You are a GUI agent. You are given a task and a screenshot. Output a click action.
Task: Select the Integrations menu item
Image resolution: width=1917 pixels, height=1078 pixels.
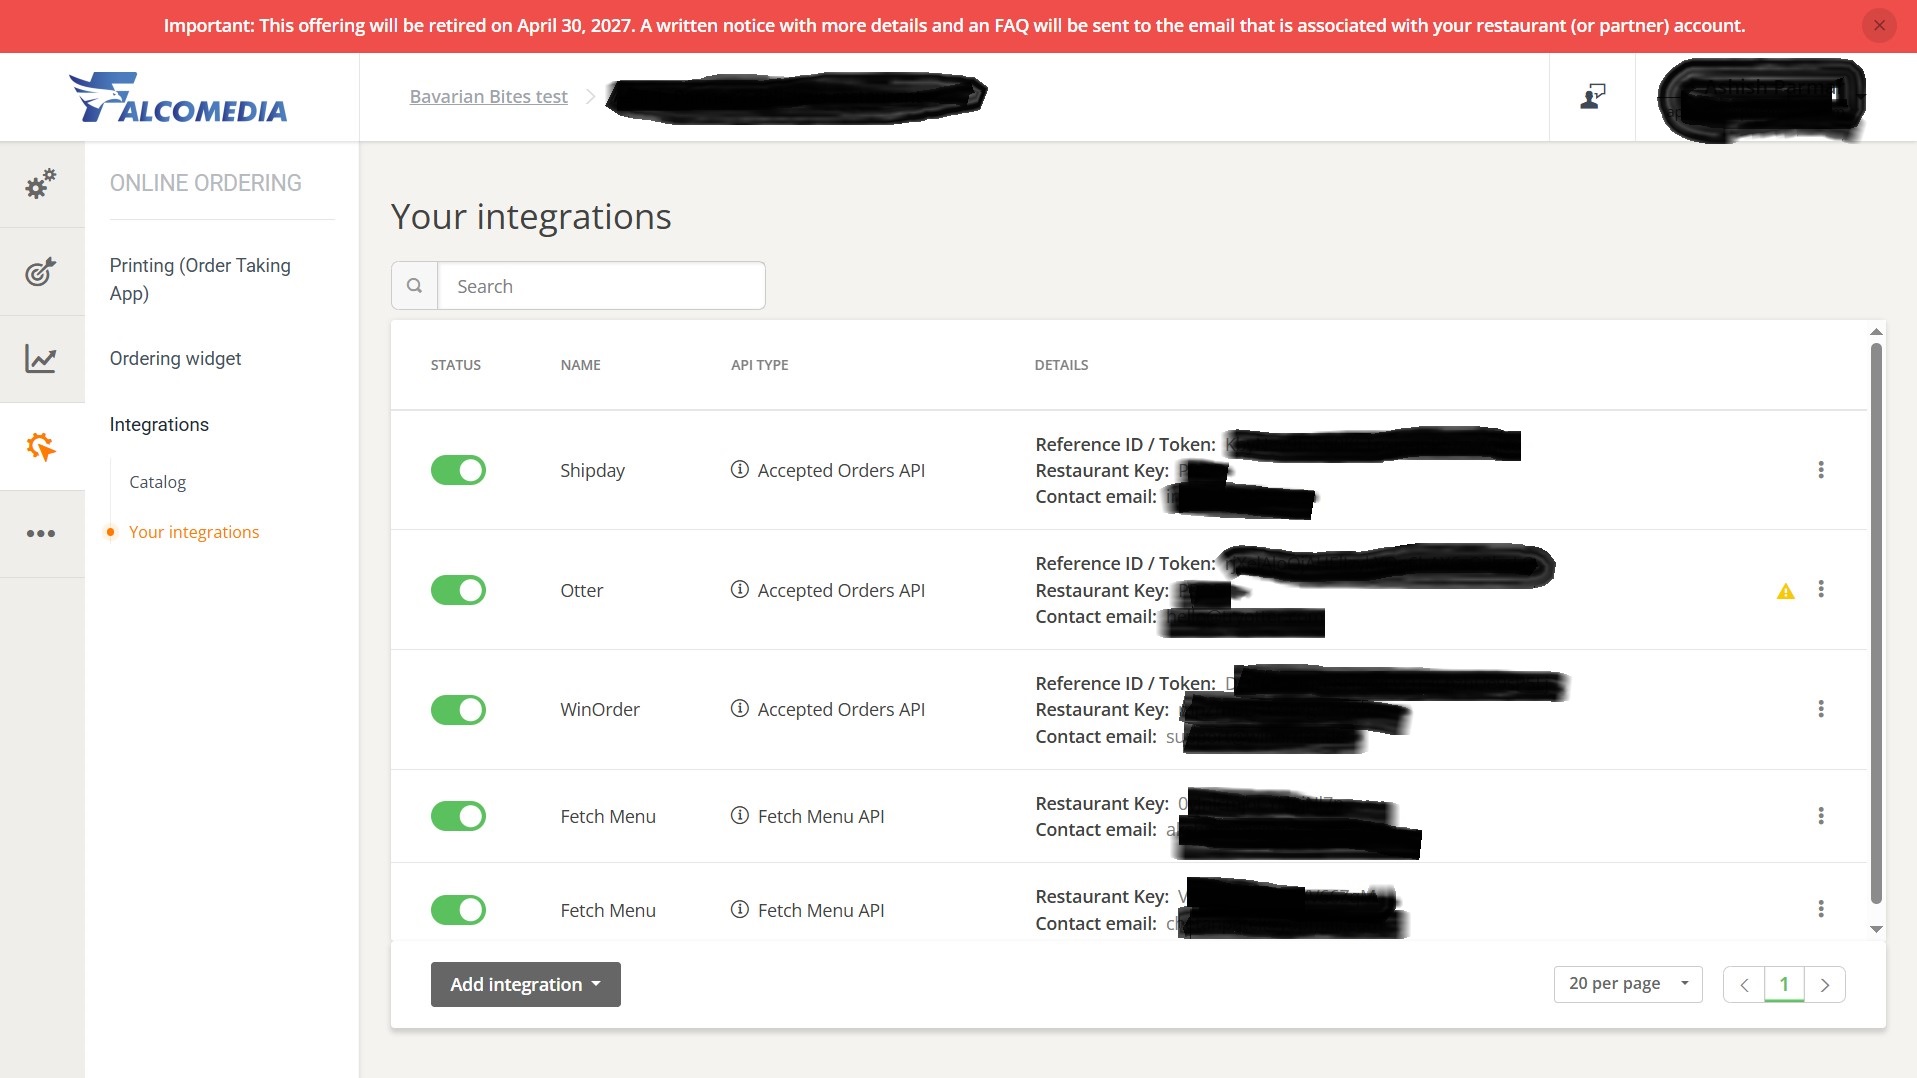coord(159,424)
